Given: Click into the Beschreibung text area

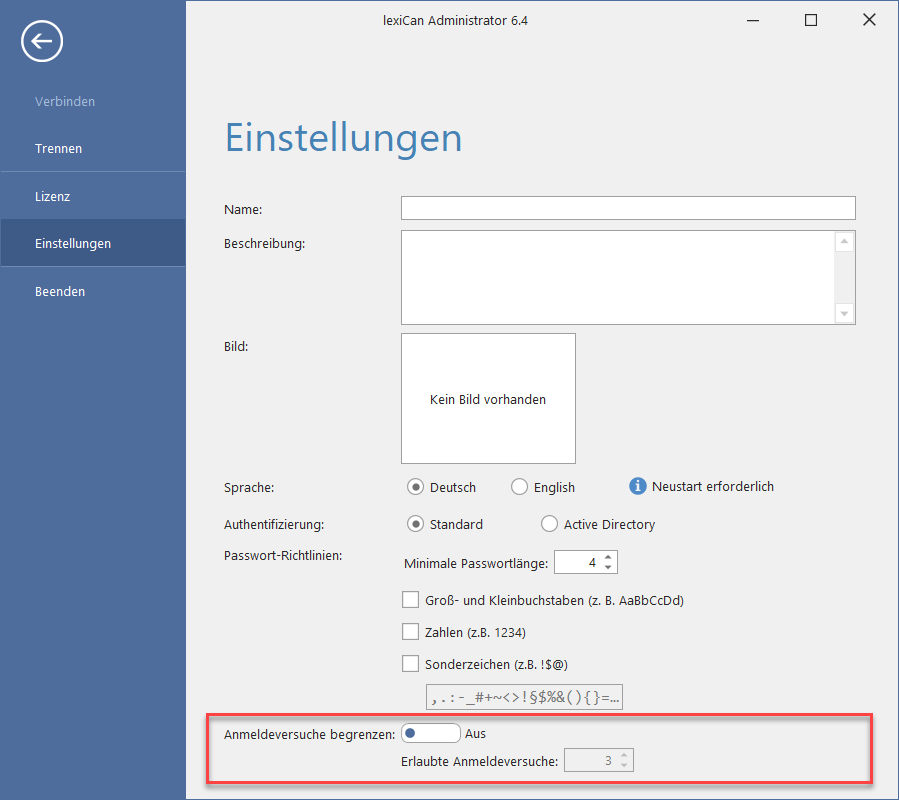Looking at the screenshot, I should tap(617, 277).
